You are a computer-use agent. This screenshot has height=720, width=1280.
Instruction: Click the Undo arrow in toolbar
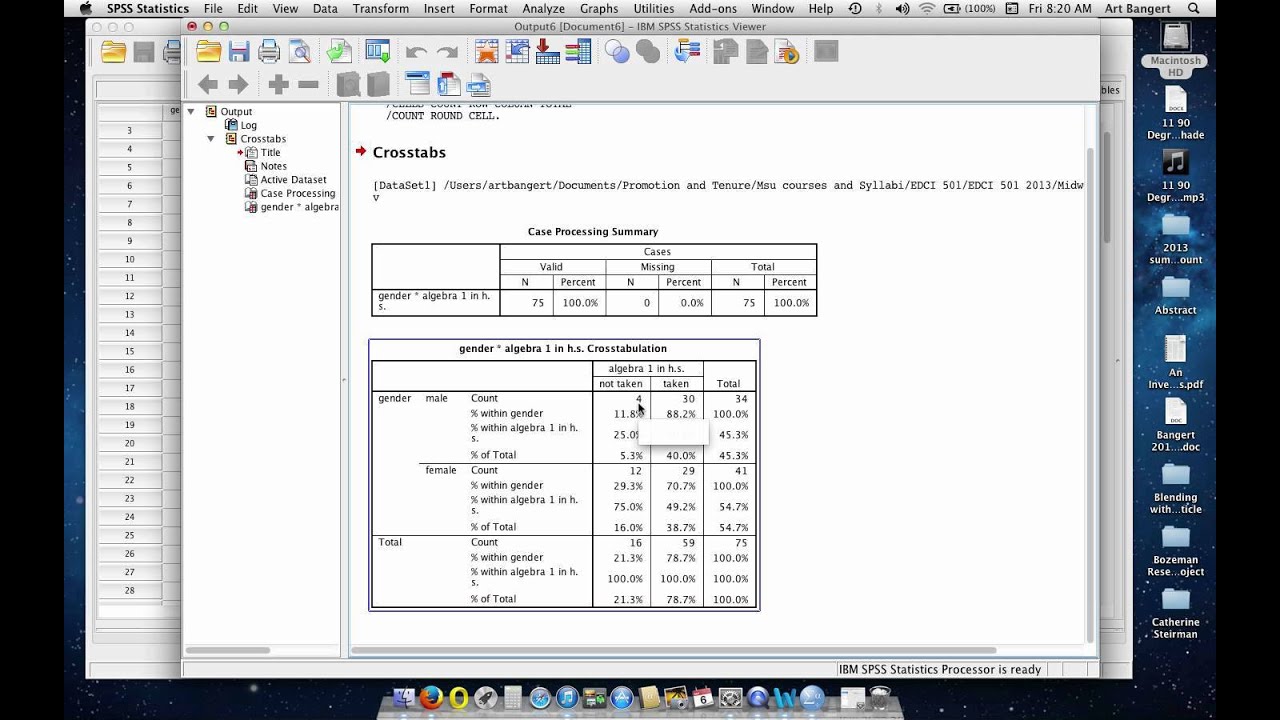click(x=416, y=53)
